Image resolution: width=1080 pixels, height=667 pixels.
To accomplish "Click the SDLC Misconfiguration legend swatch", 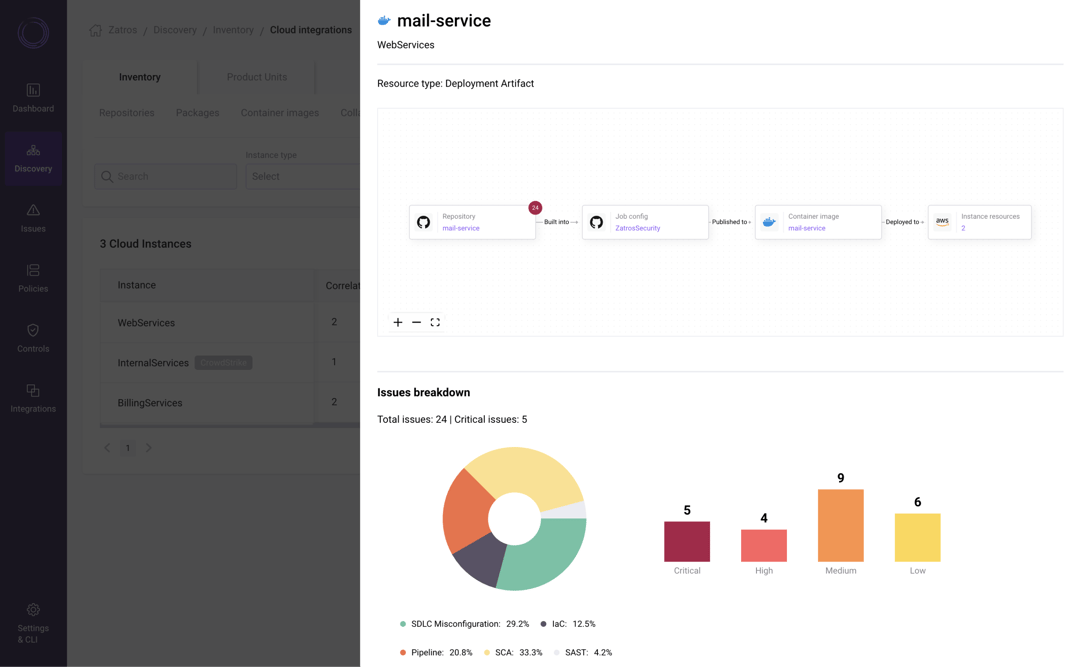I will click(402, 623).
